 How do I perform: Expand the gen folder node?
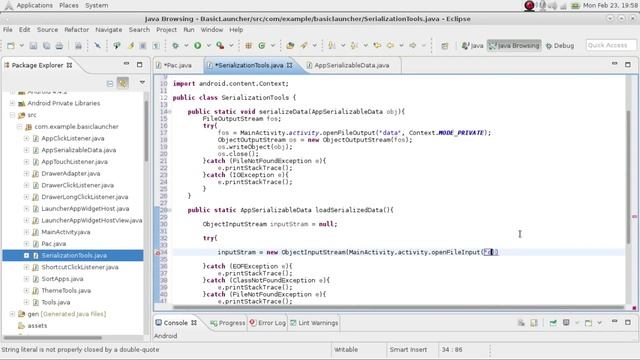12,314
